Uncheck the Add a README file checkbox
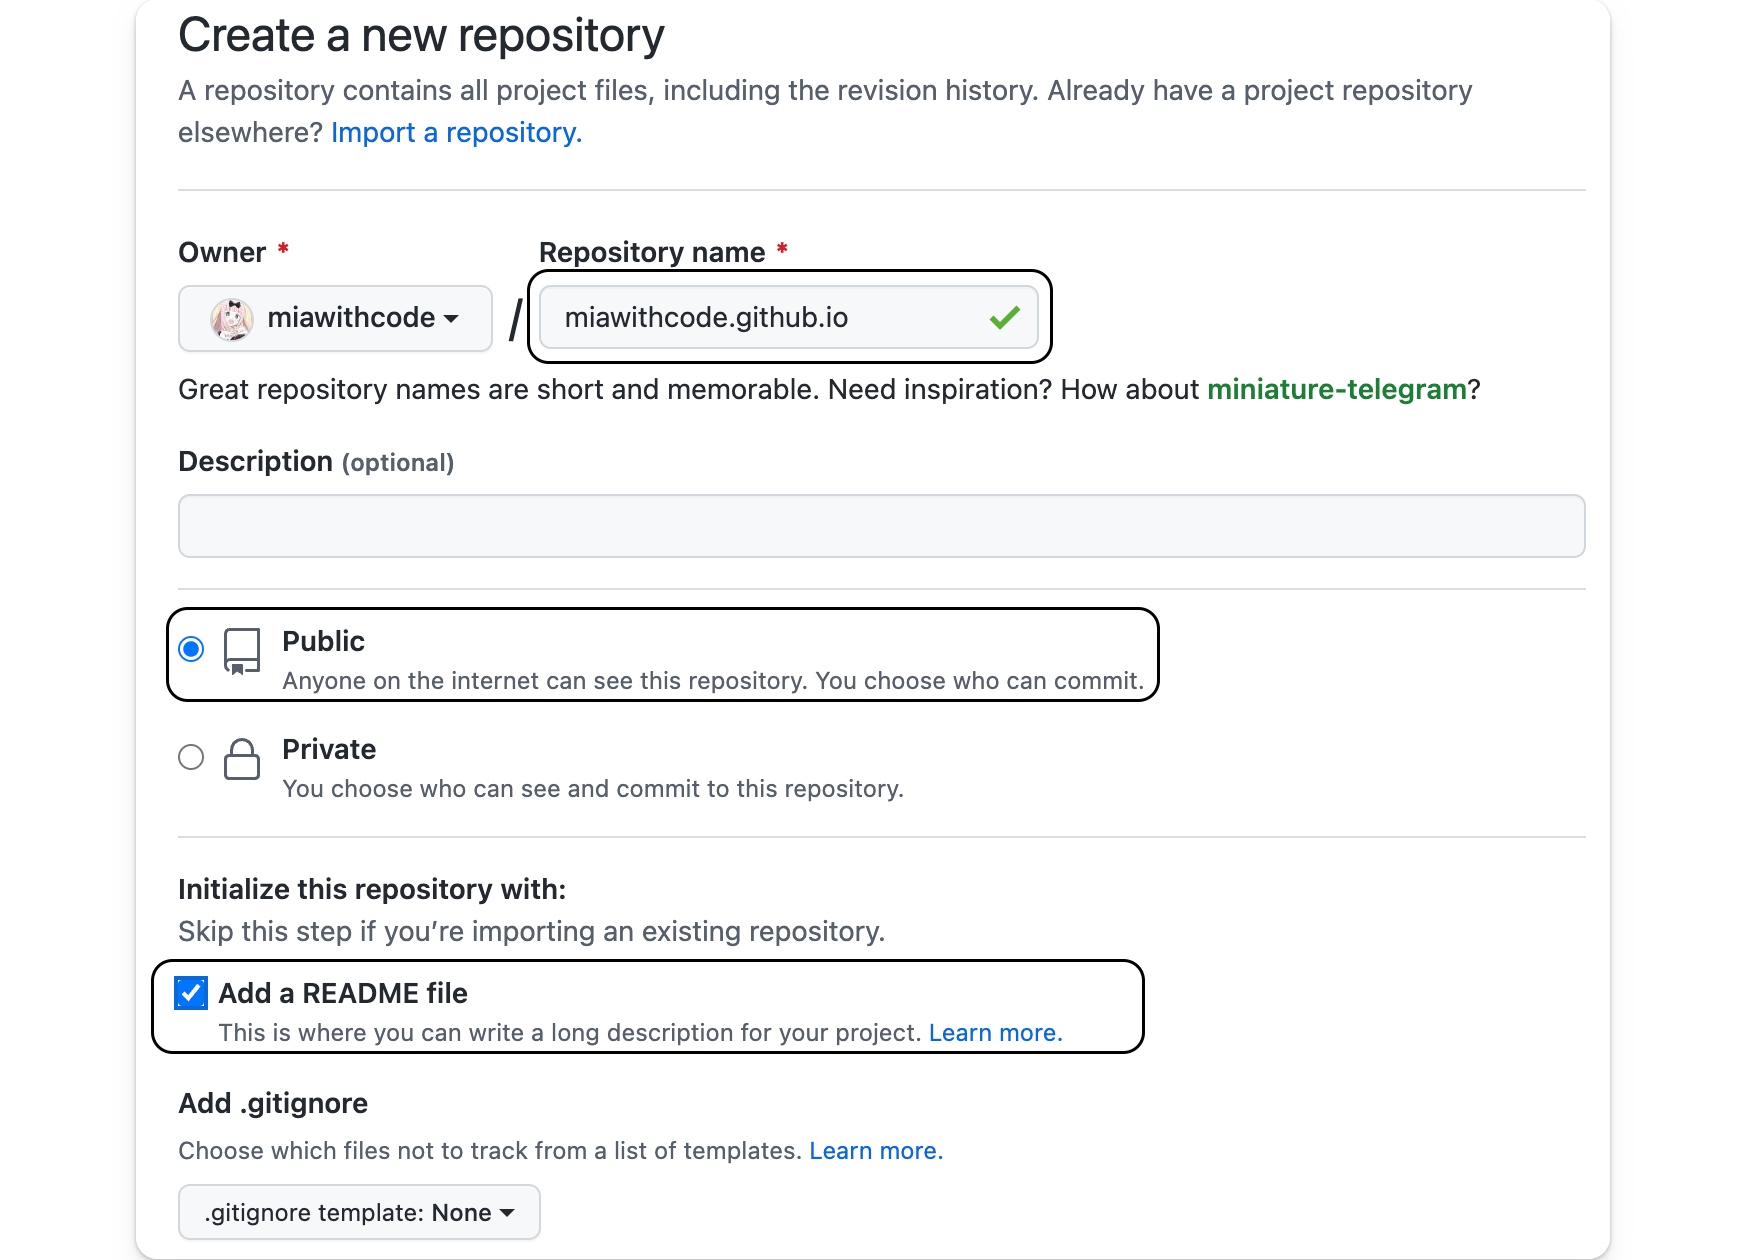Screen dimensions: 1746x1260 191,993
